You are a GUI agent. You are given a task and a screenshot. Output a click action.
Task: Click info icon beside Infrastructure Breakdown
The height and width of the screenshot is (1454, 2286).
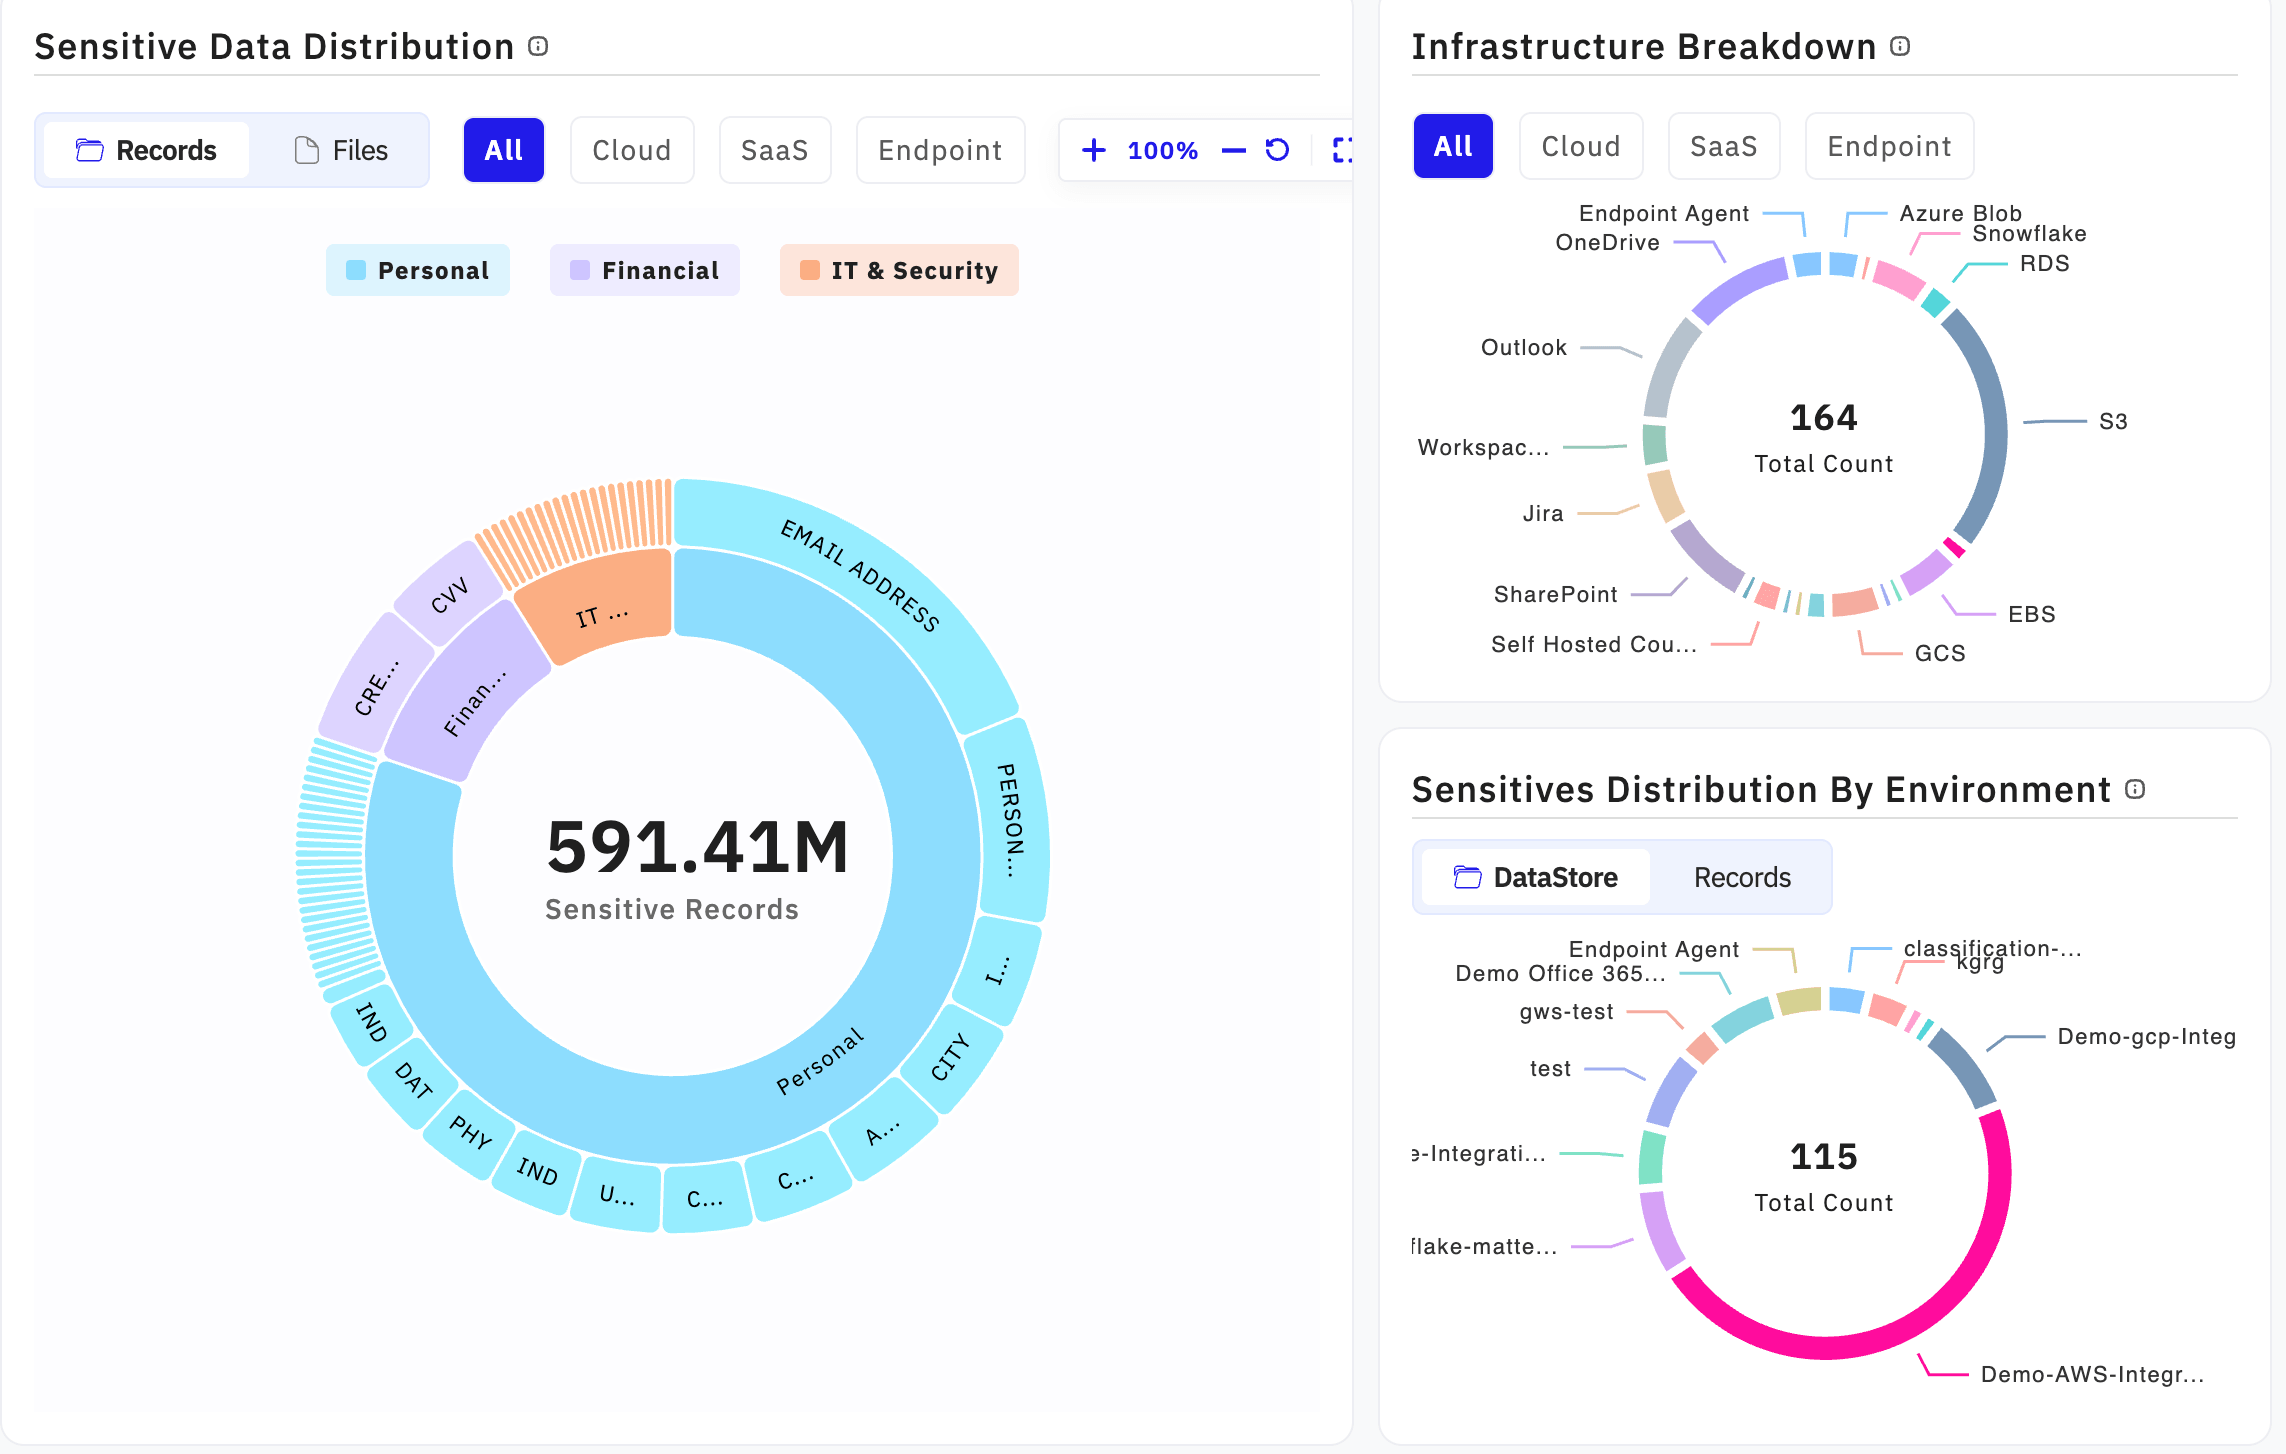pyautogui.click(x=1900, y=46)
